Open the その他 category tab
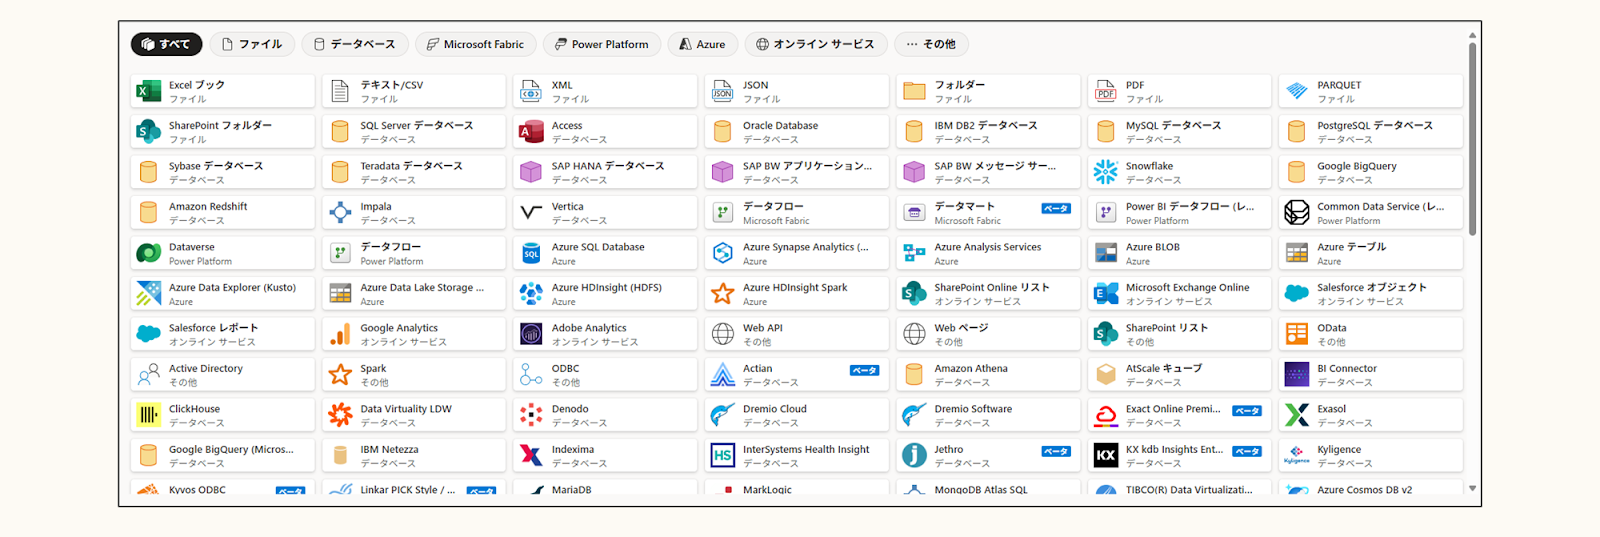The image size is (1600, 537). 931,44
